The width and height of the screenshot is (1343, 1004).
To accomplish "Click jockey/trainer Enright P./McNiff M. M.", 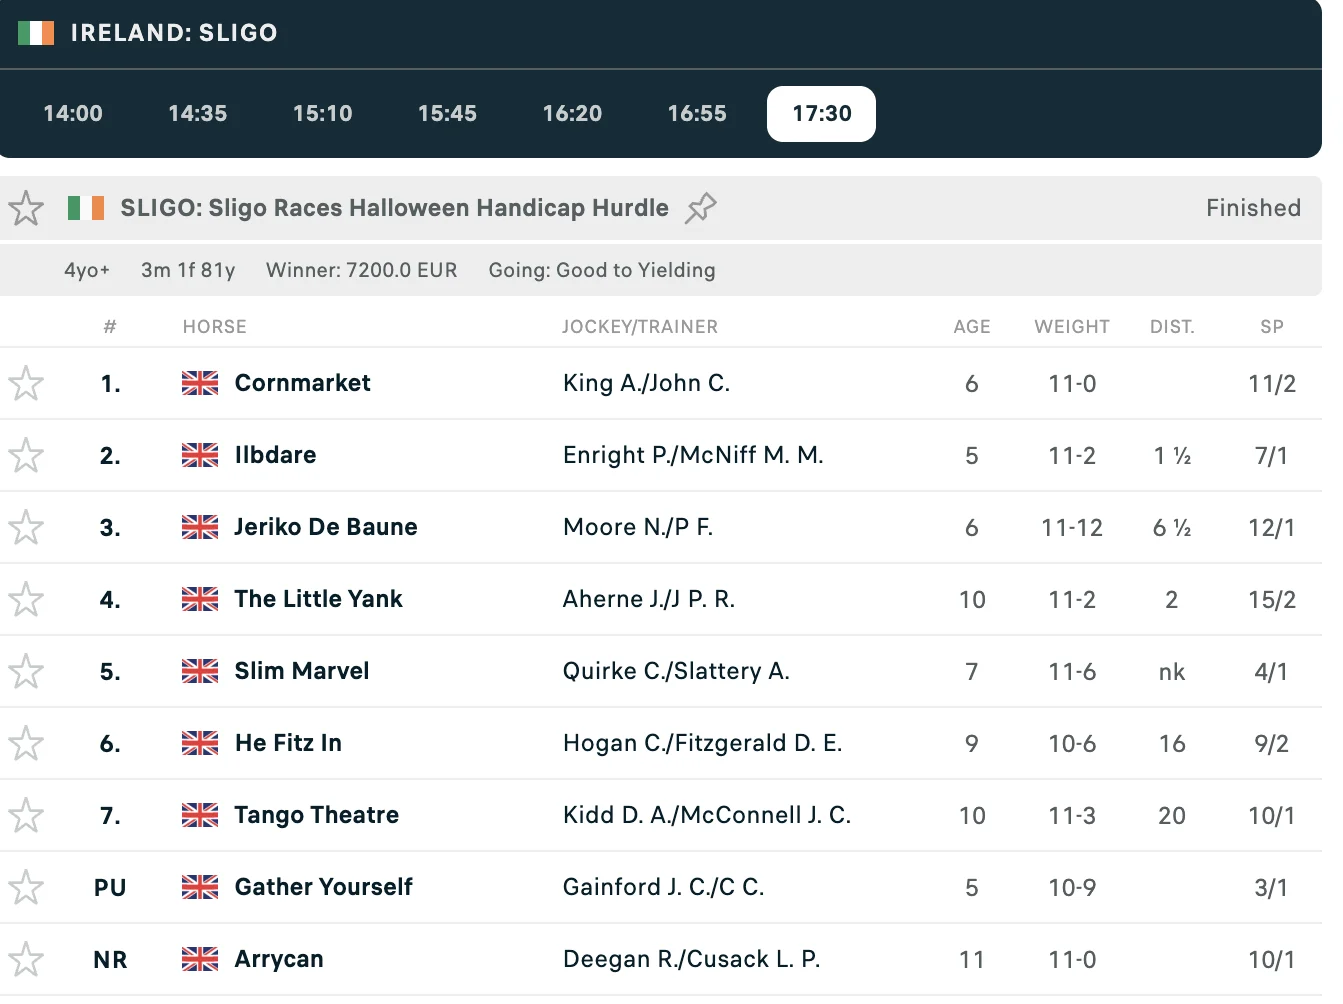I will 693,455.
